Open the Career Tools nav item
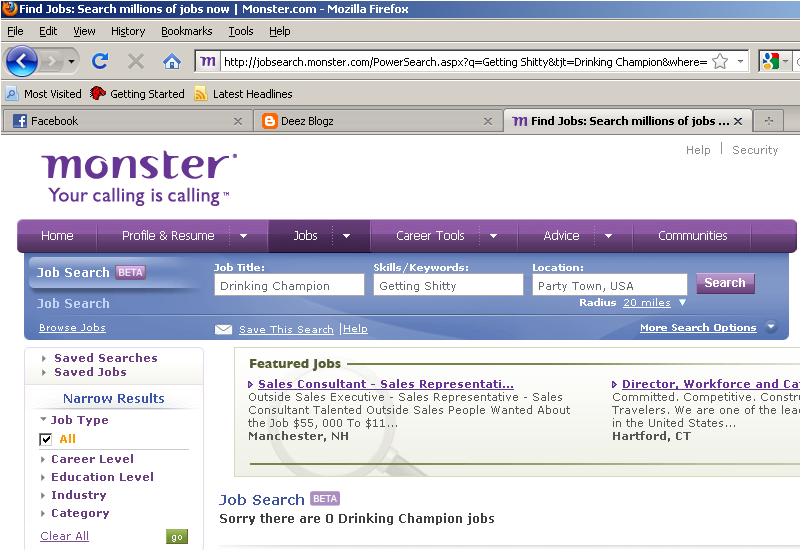 click(x=430, y=236)
